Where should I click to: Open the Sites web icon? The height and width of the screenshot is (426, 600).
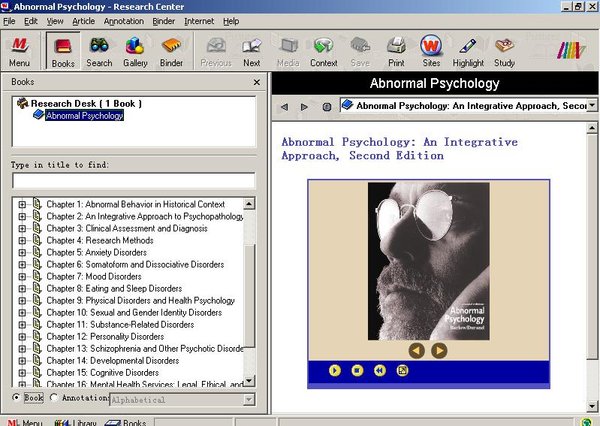click(431, 50)
